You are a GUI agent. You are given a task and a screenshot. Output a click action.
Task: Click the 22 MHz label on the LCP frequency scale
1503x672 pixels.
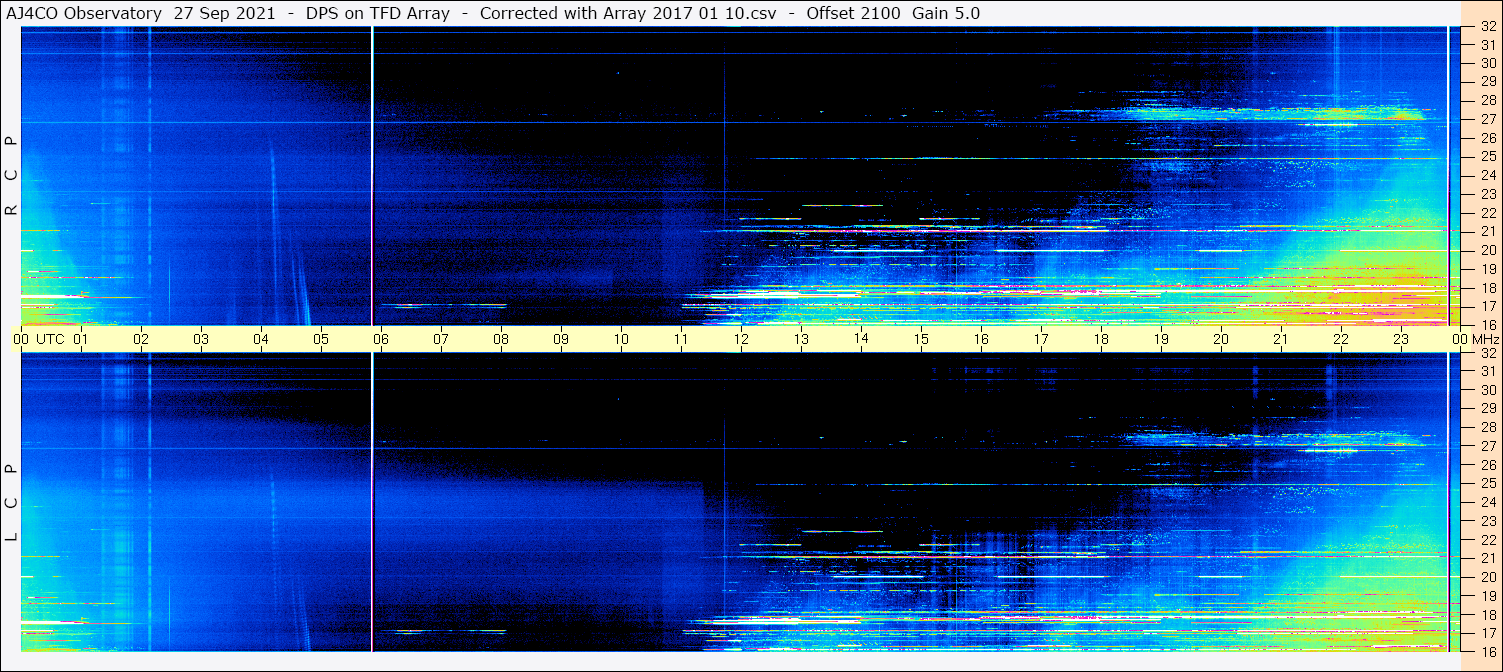(x=1488, y=539)
